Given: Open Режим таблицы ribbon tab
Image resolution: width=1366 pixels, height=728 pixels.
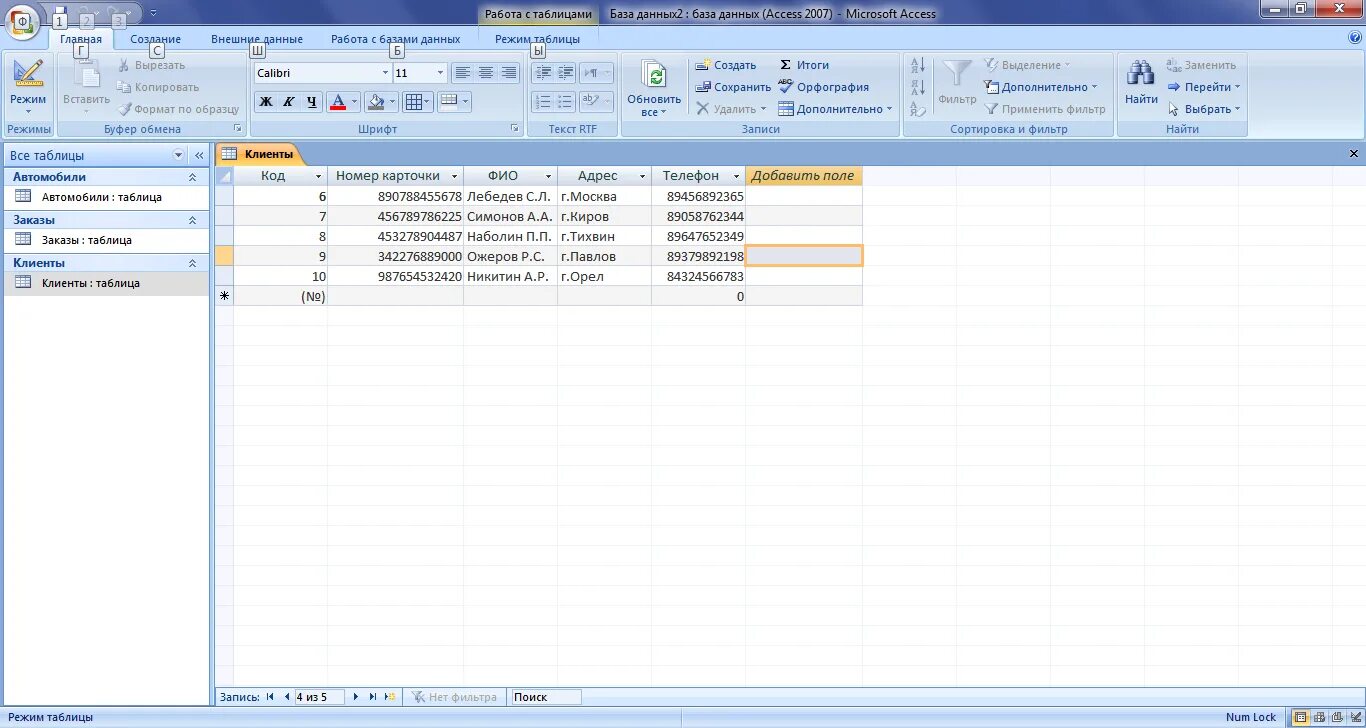Looking at the screenshot, I should [537, 39].
